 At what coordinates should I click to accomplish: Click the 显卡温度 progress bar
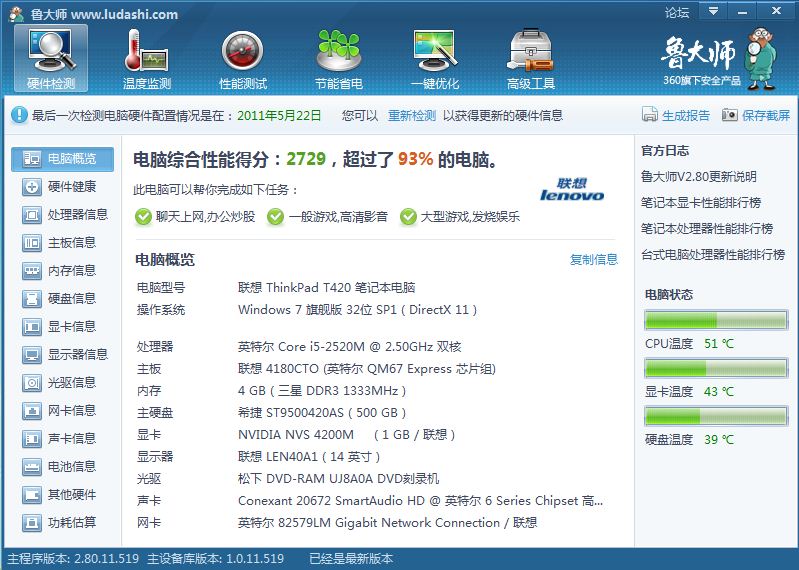point(716,368)
